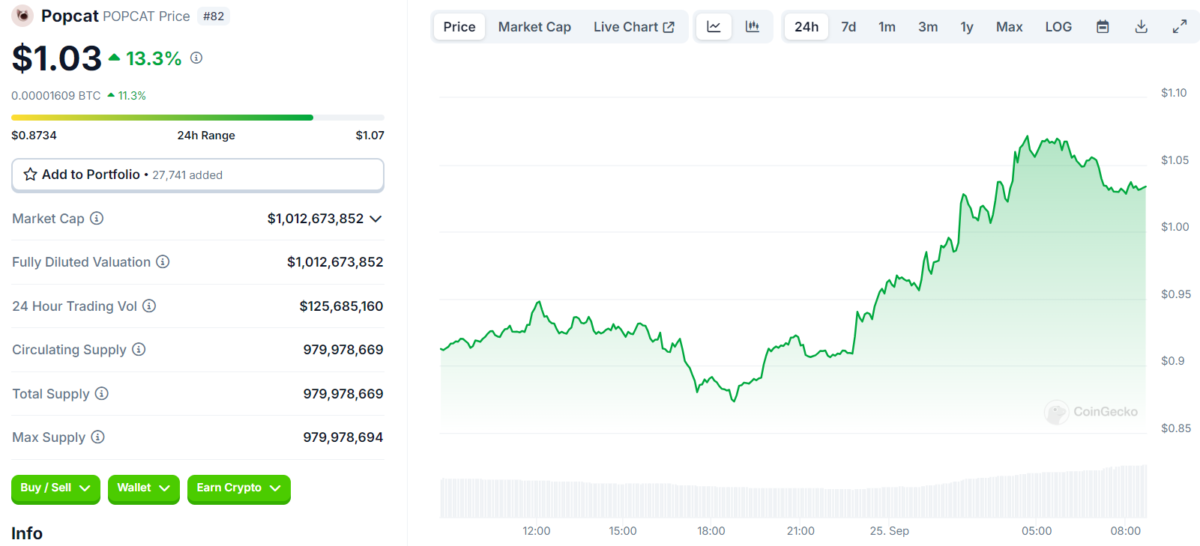Image resolution: width=1200 pixels, height=546 pixels.
Task: Select the 3m time range
Action: (x=928, y=27)
